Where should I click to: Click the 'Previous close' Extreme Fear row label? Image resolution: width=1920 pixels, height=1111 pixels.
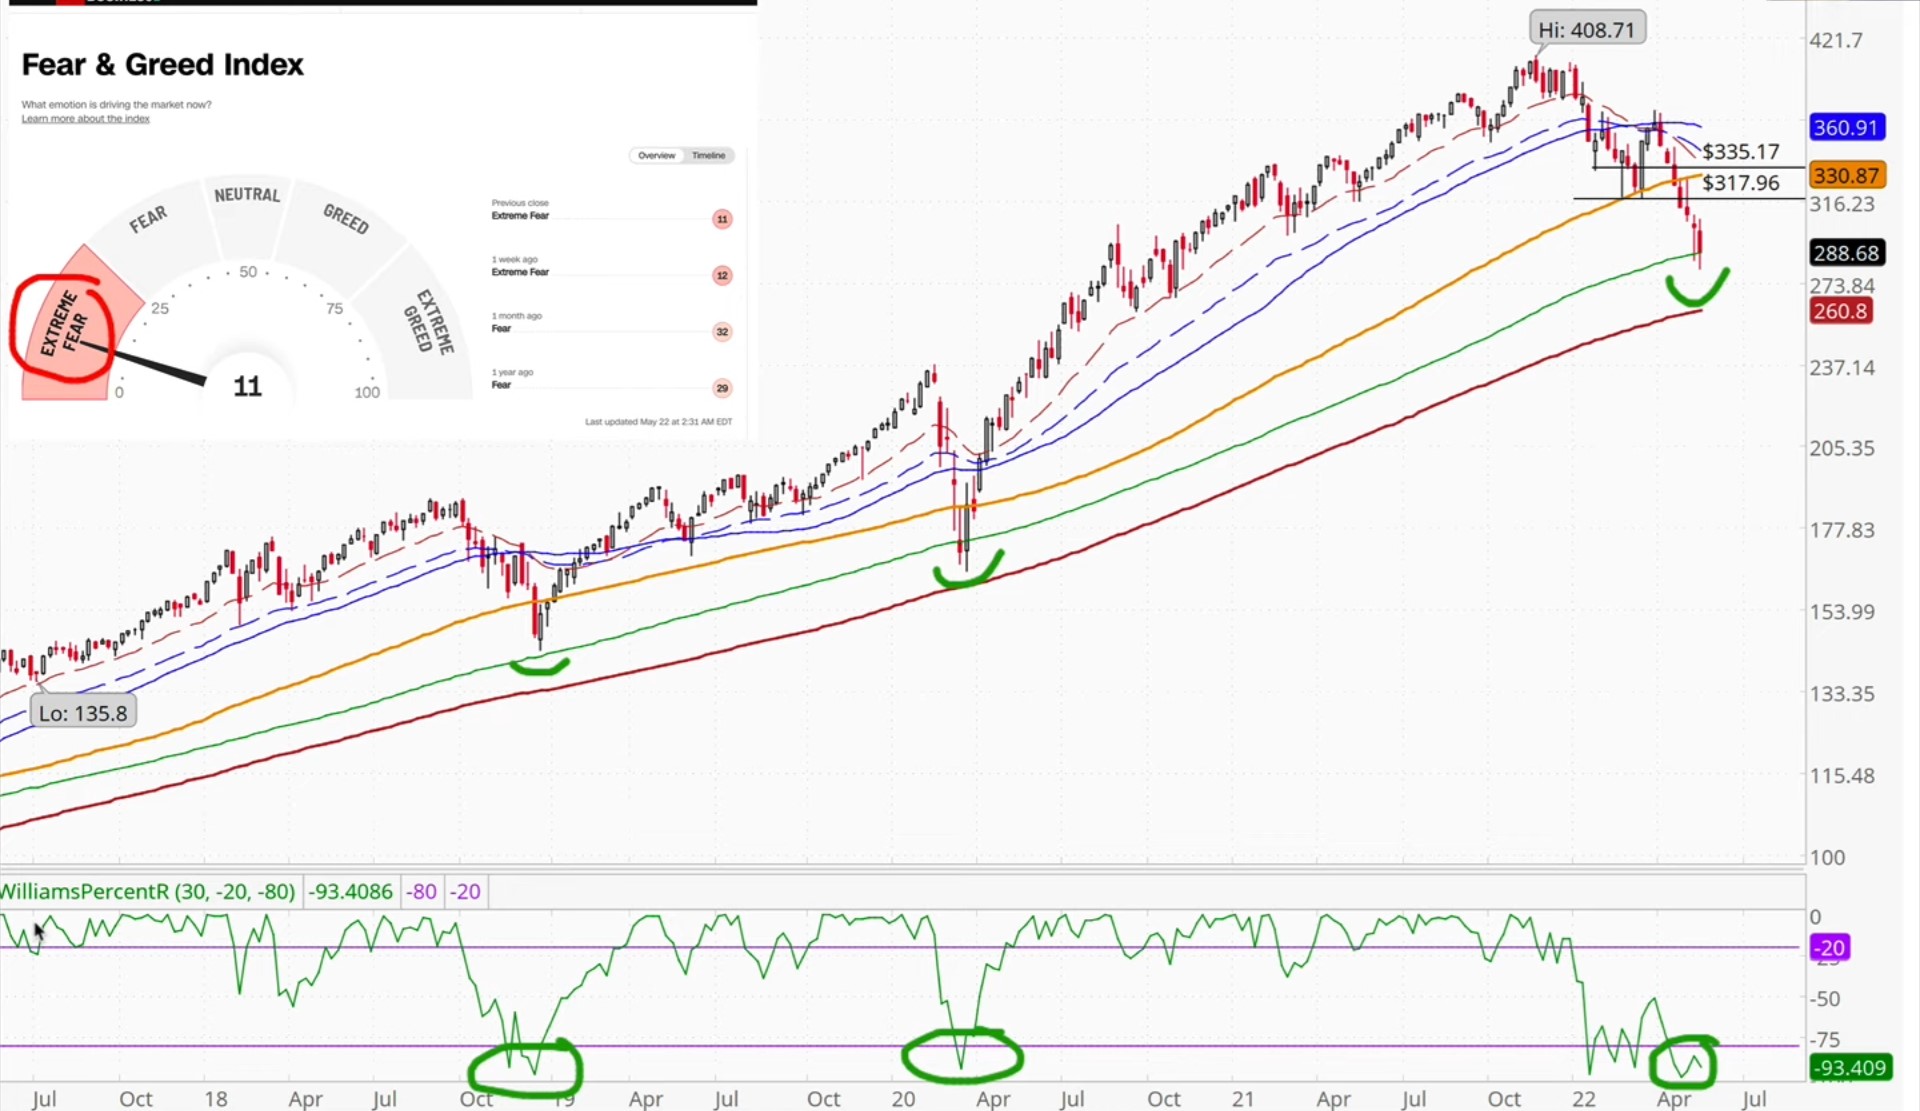tap(520, 209)
